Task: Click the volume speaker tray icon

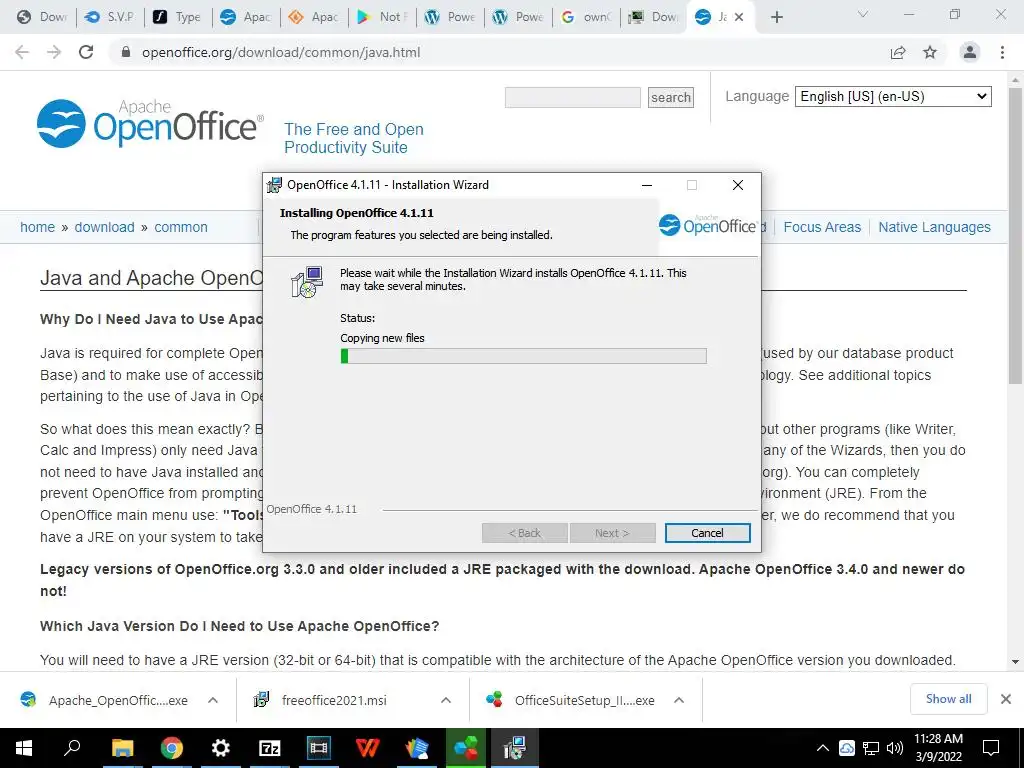Action: pyautogui.click(x=894, y=748)
